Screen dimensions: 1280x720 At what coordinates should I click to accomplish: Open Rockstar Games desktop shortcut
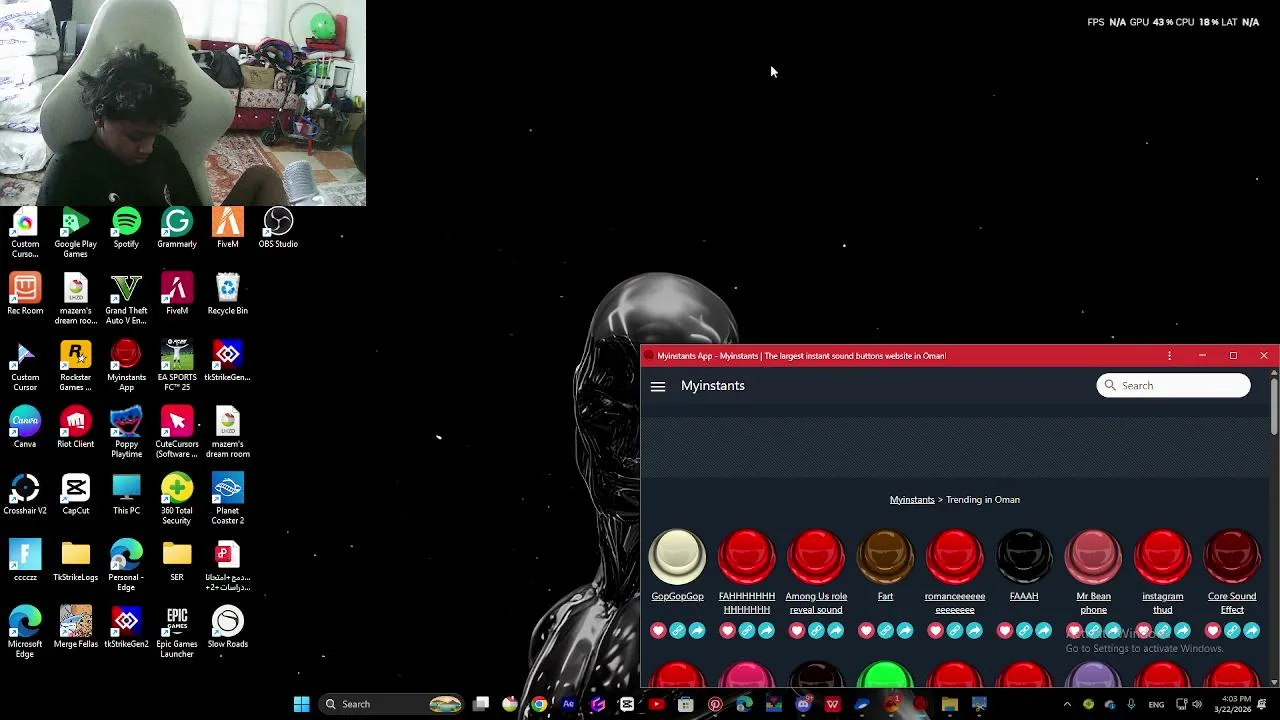click(76, 367)
